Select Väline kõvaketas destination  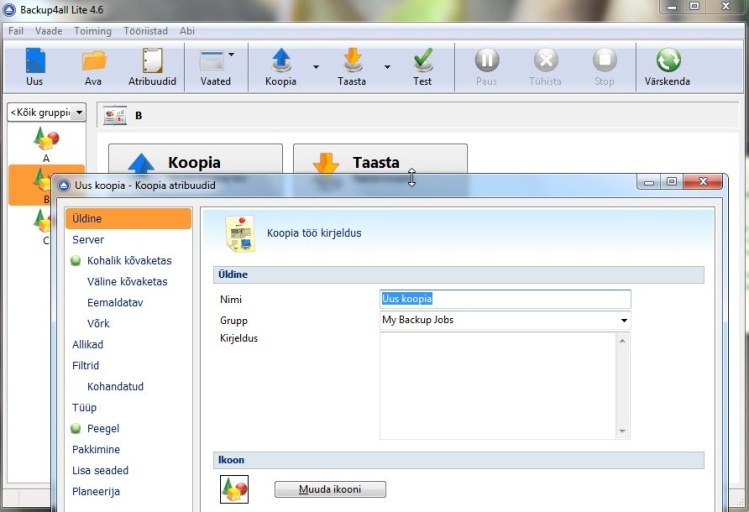[x=128, y=282]
